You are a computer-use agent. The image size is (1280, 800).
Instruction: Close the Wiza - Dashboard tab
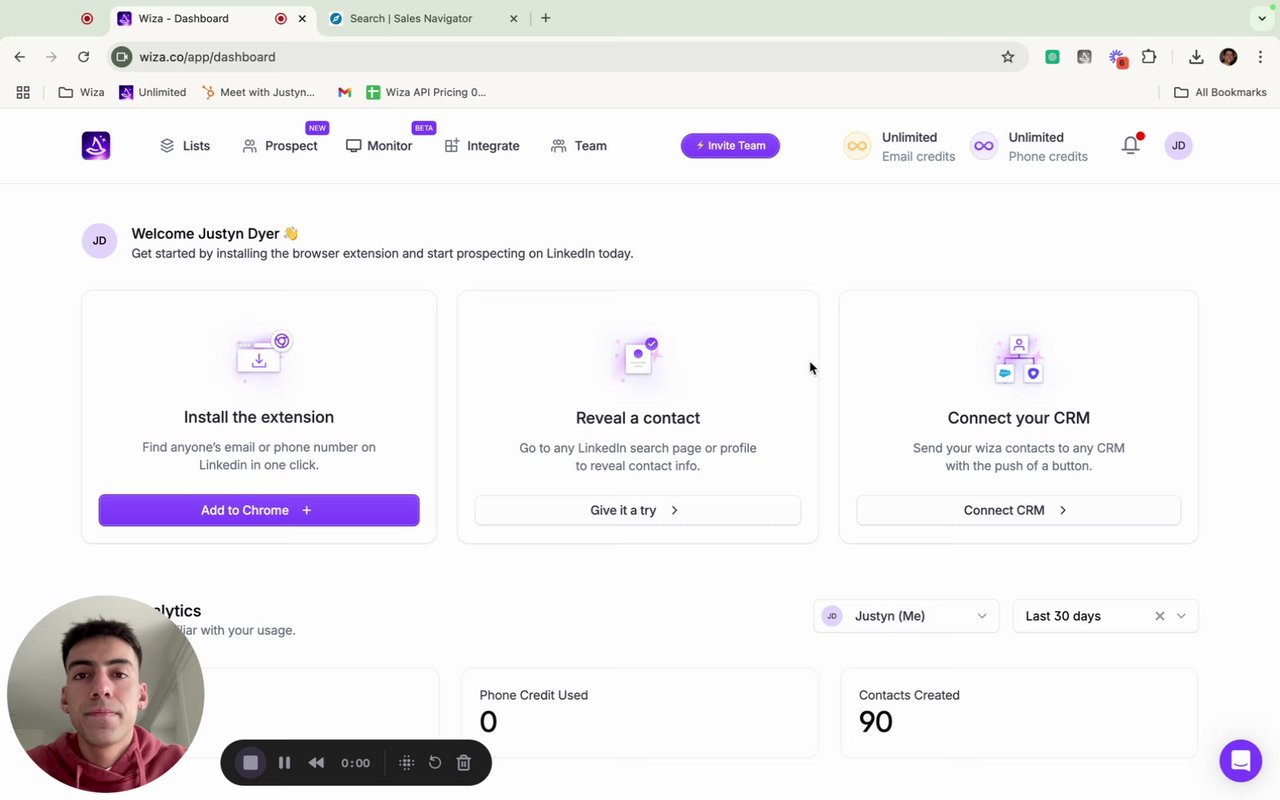[x=302, y=18]
